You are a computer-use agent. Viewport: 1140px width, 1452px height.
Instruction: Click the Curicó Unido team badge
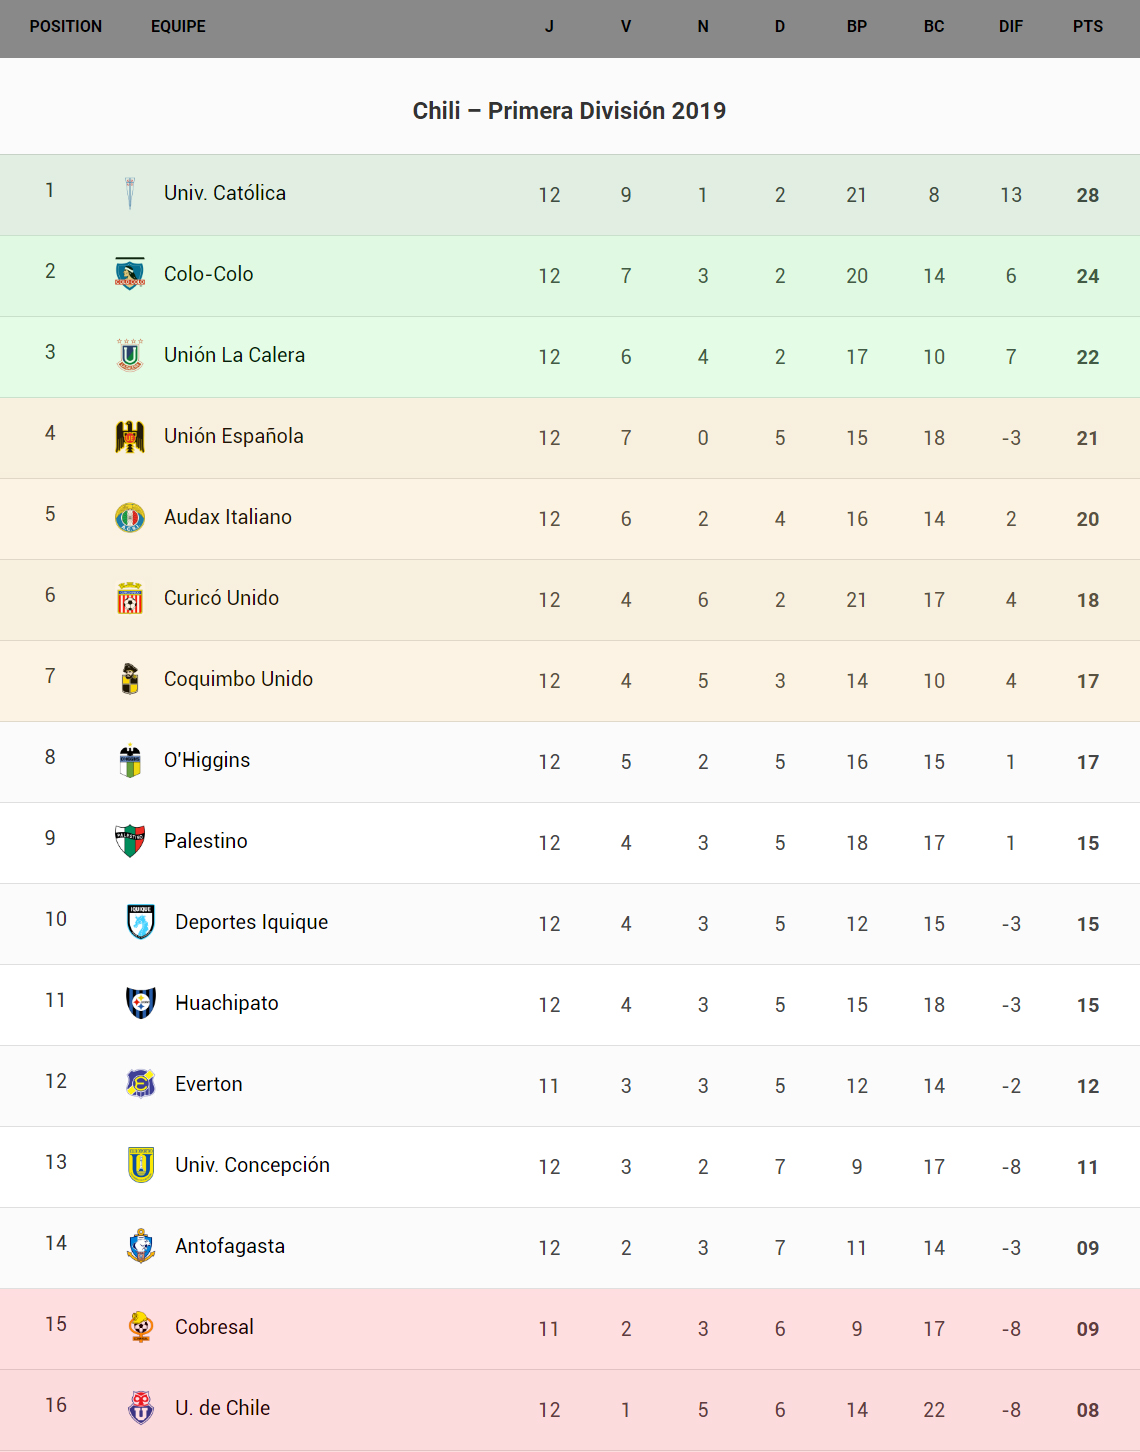(x=130, y=598)
